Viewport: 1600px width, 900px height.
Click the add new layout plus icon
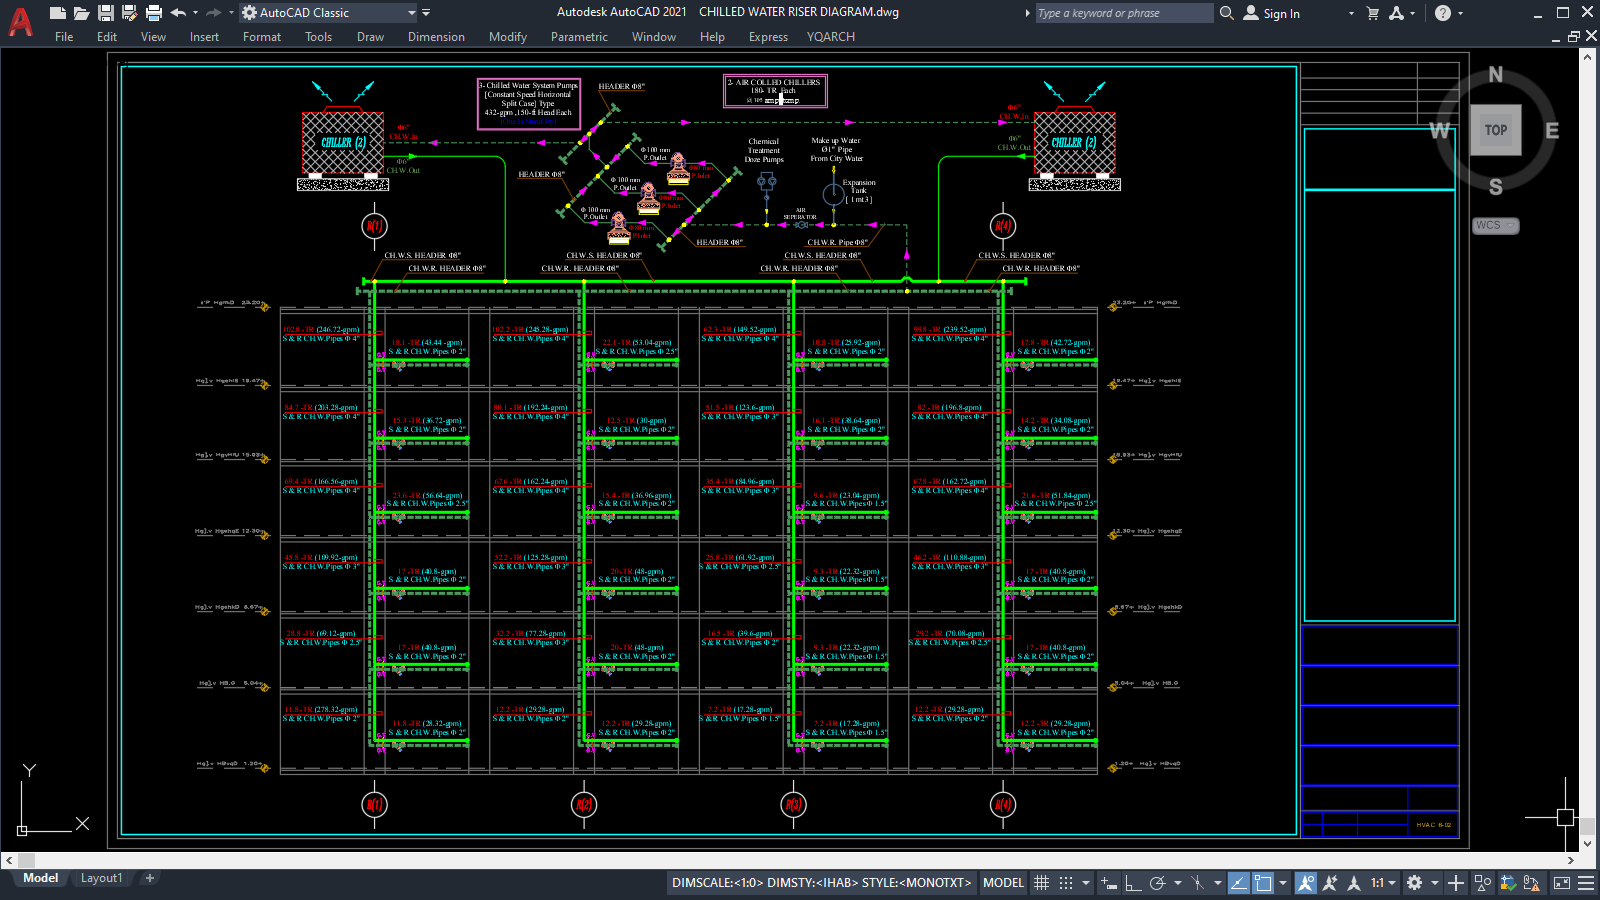[x=150, y=878]
